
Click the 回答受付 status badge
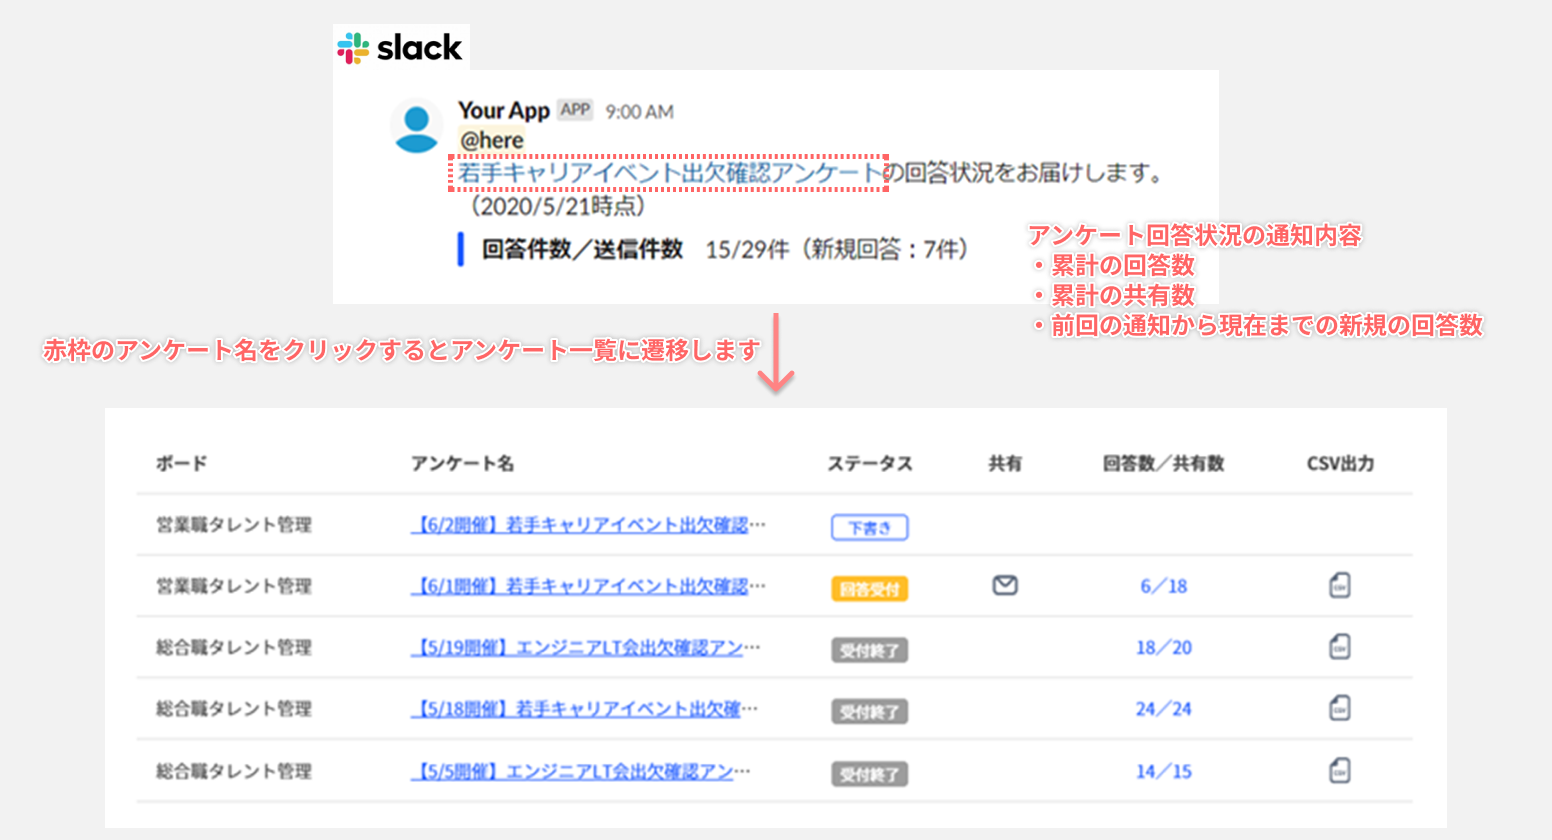870,589
